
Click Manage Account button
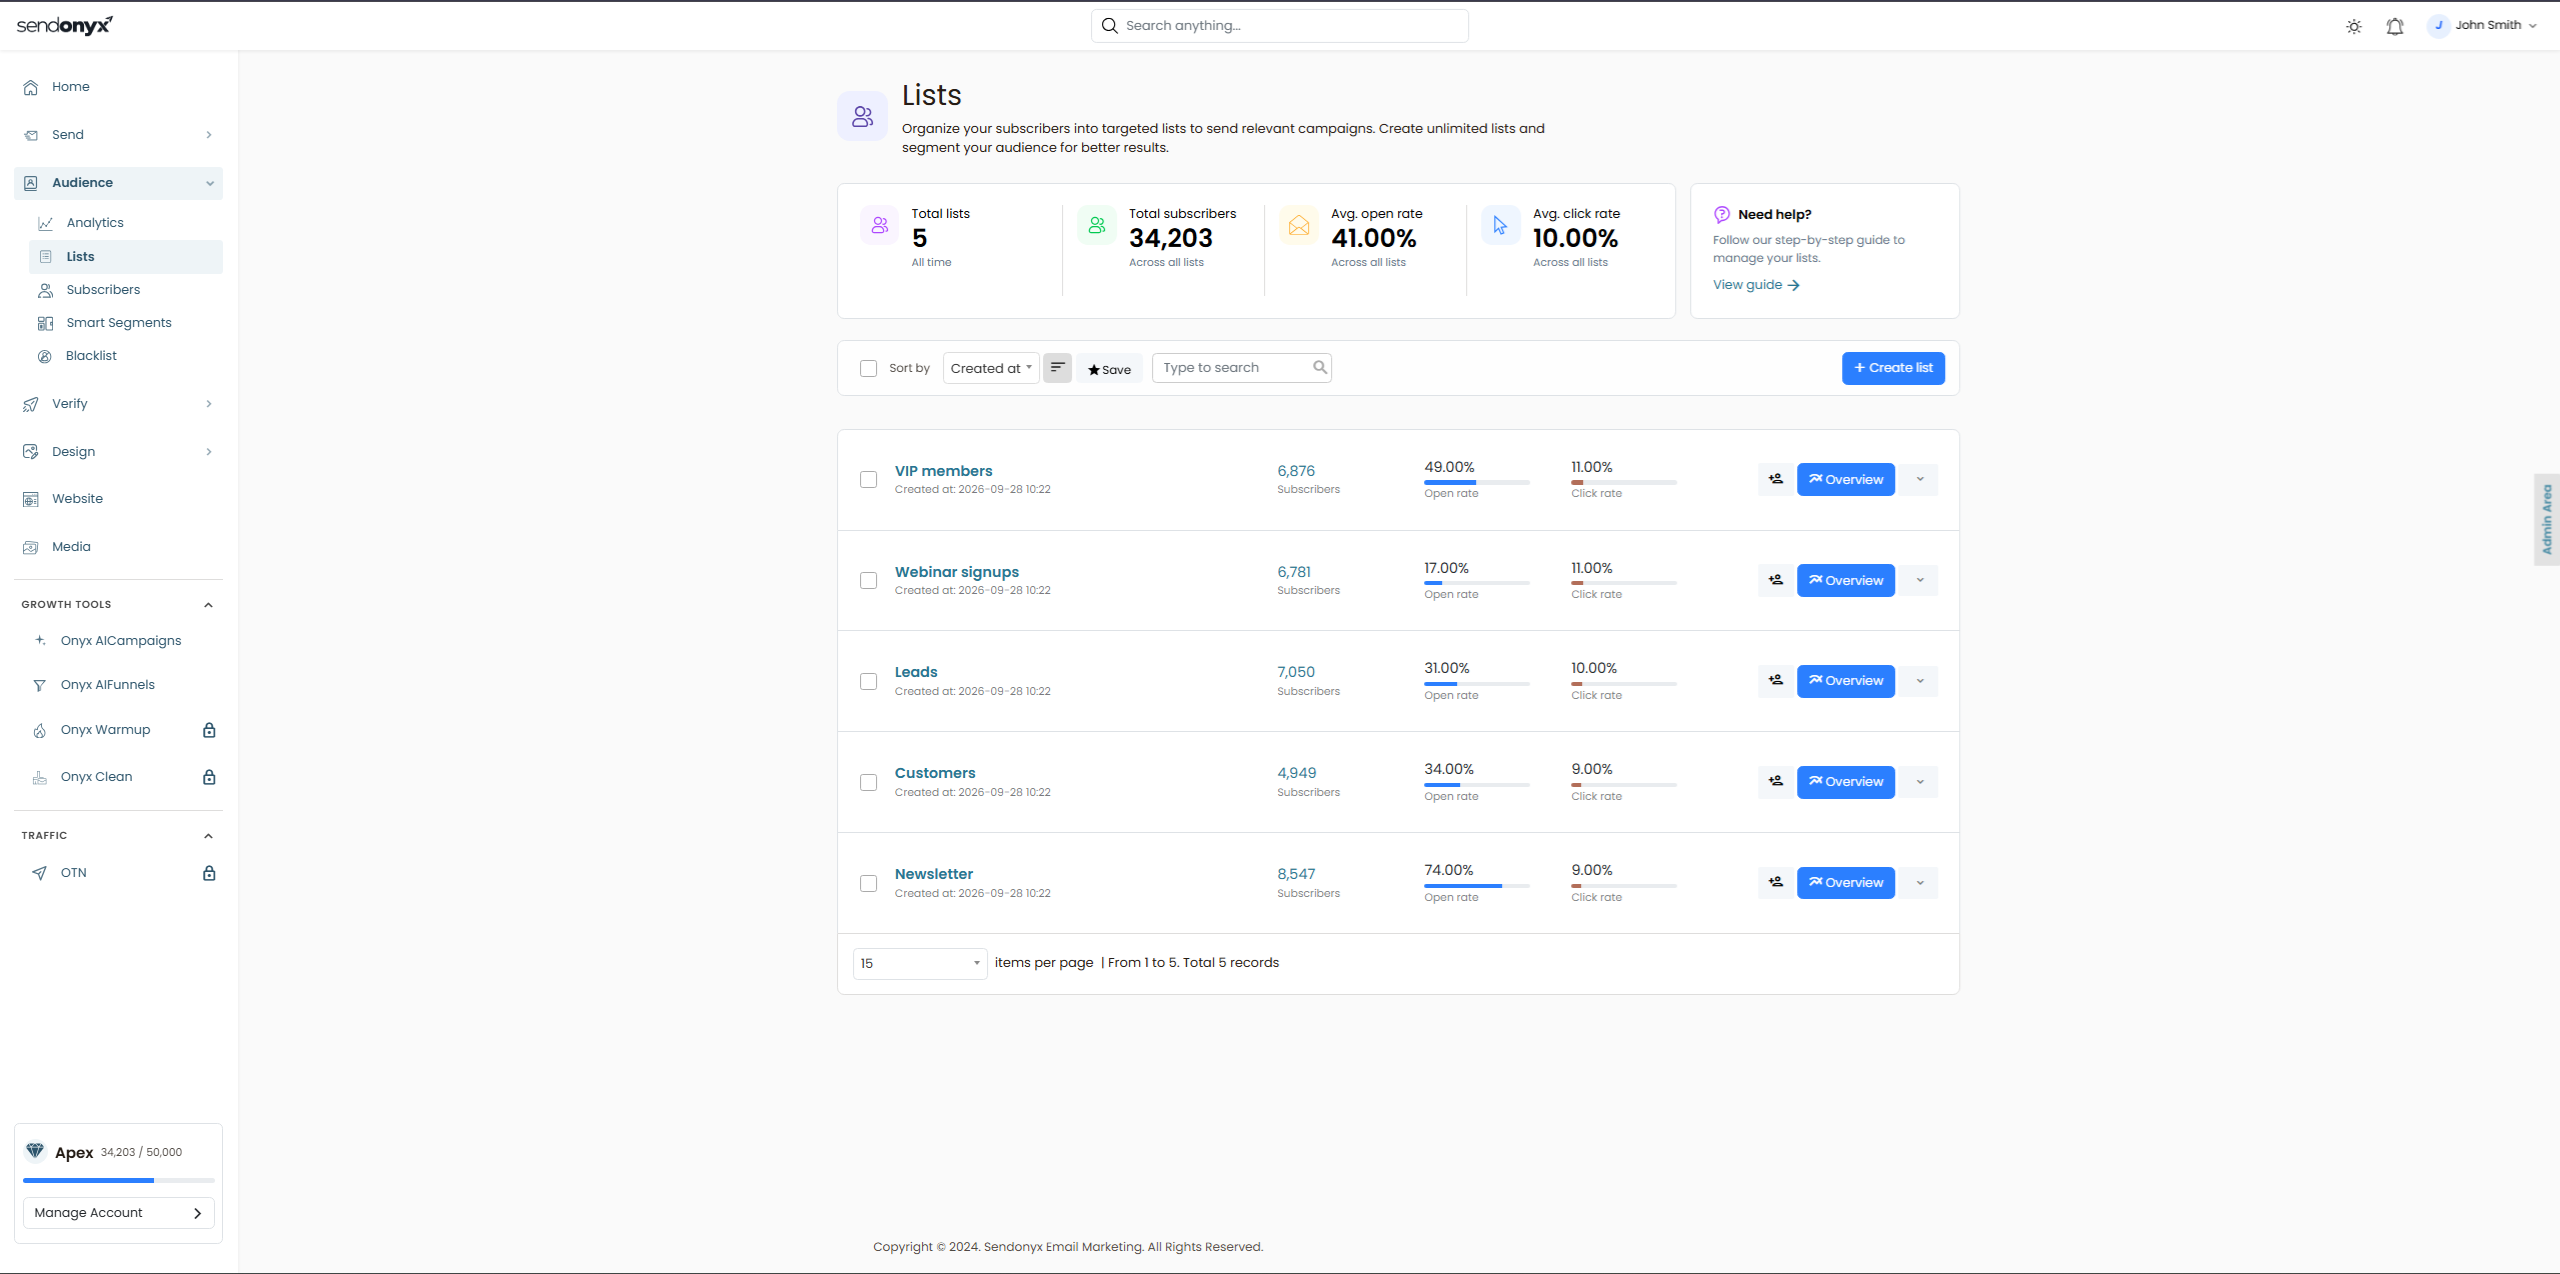pyautogui.click(x=119, y=1213)
